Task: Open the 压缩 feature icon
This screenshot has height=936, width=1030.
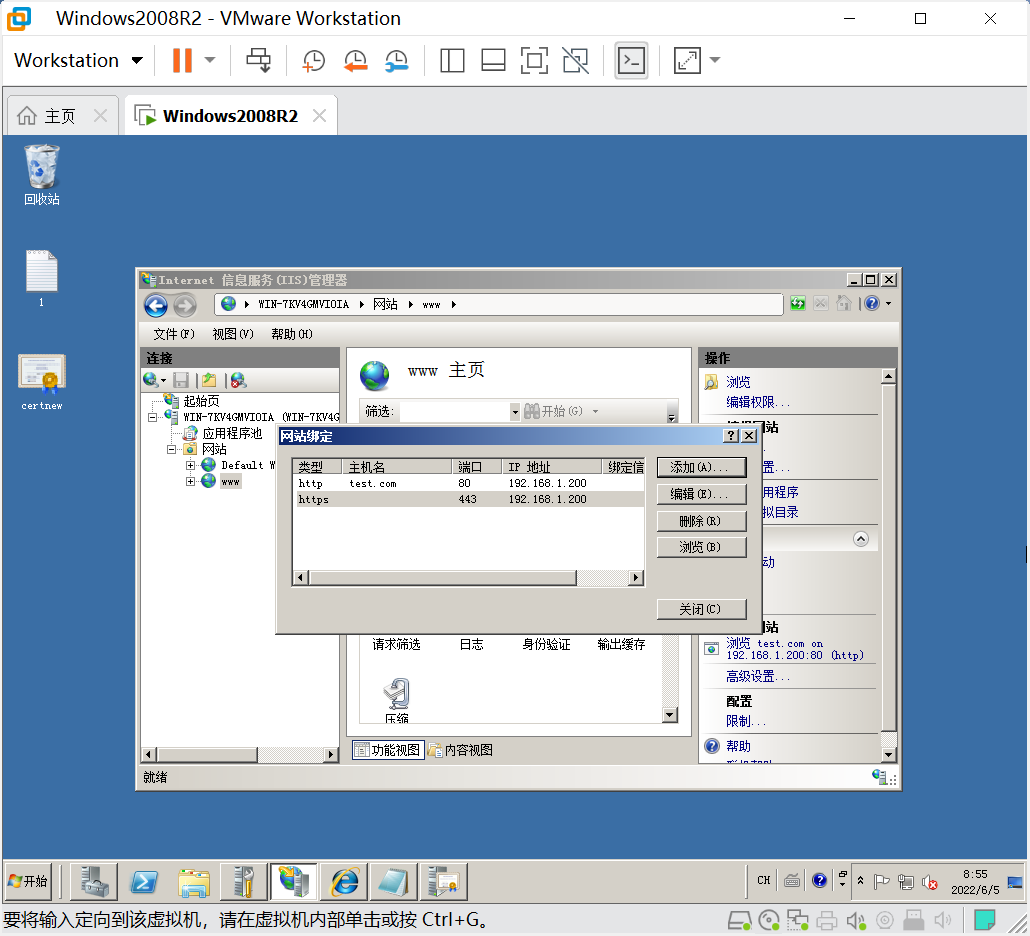Action: click(x=397, y=701)
